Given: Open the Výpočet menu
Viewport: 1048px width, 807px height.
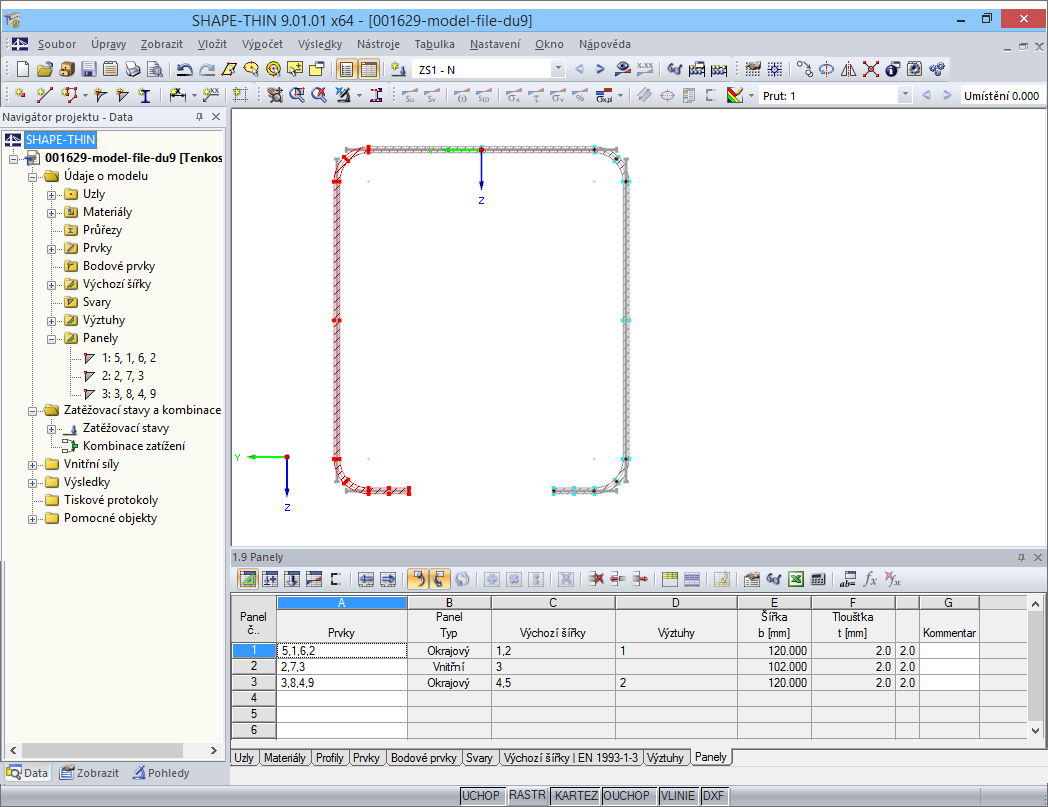Looking at the screenshot, I should coord(262,44).
